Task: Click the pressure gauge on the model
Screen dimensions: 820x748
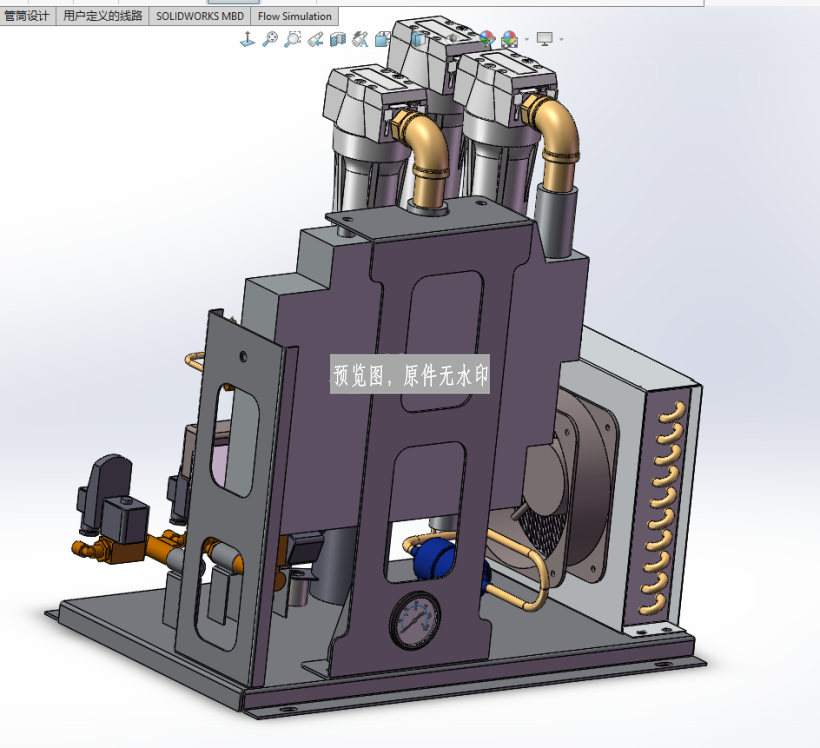Action: pos(415,621)
